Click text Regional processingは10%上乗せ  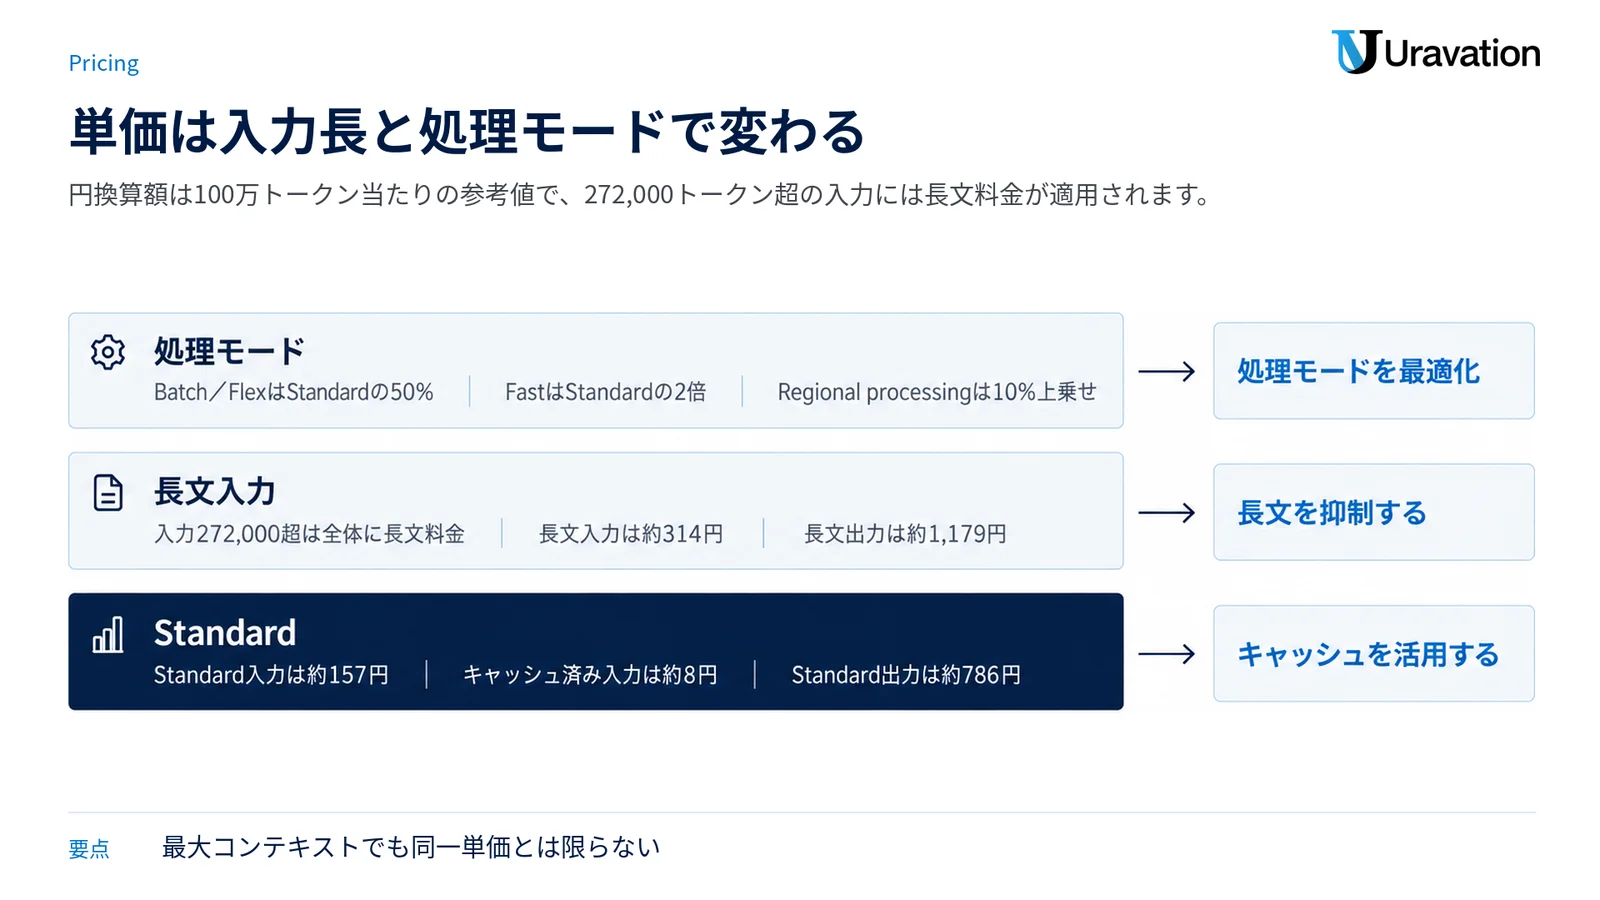click(937, 392)
